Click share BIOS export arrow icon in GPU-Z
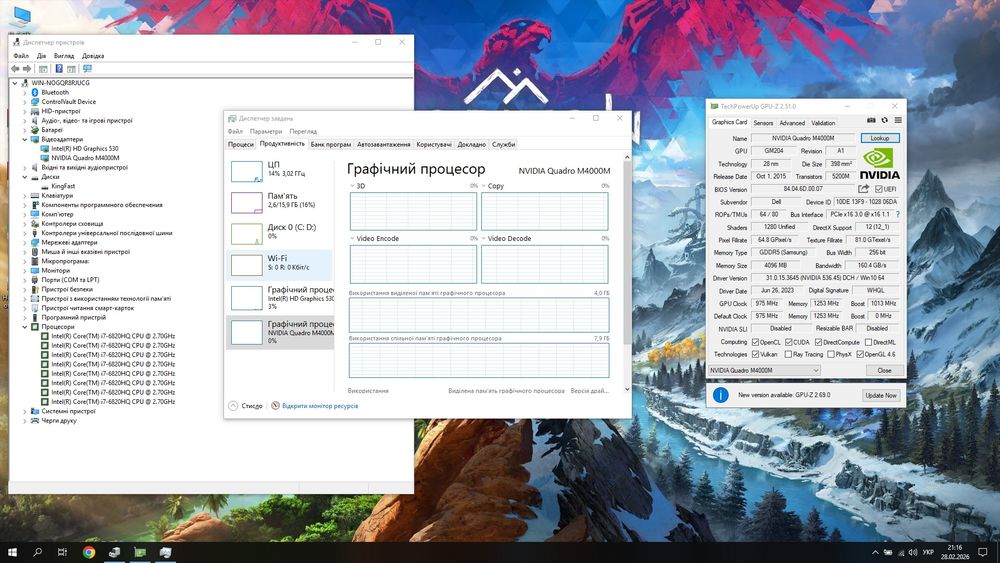 864,189
